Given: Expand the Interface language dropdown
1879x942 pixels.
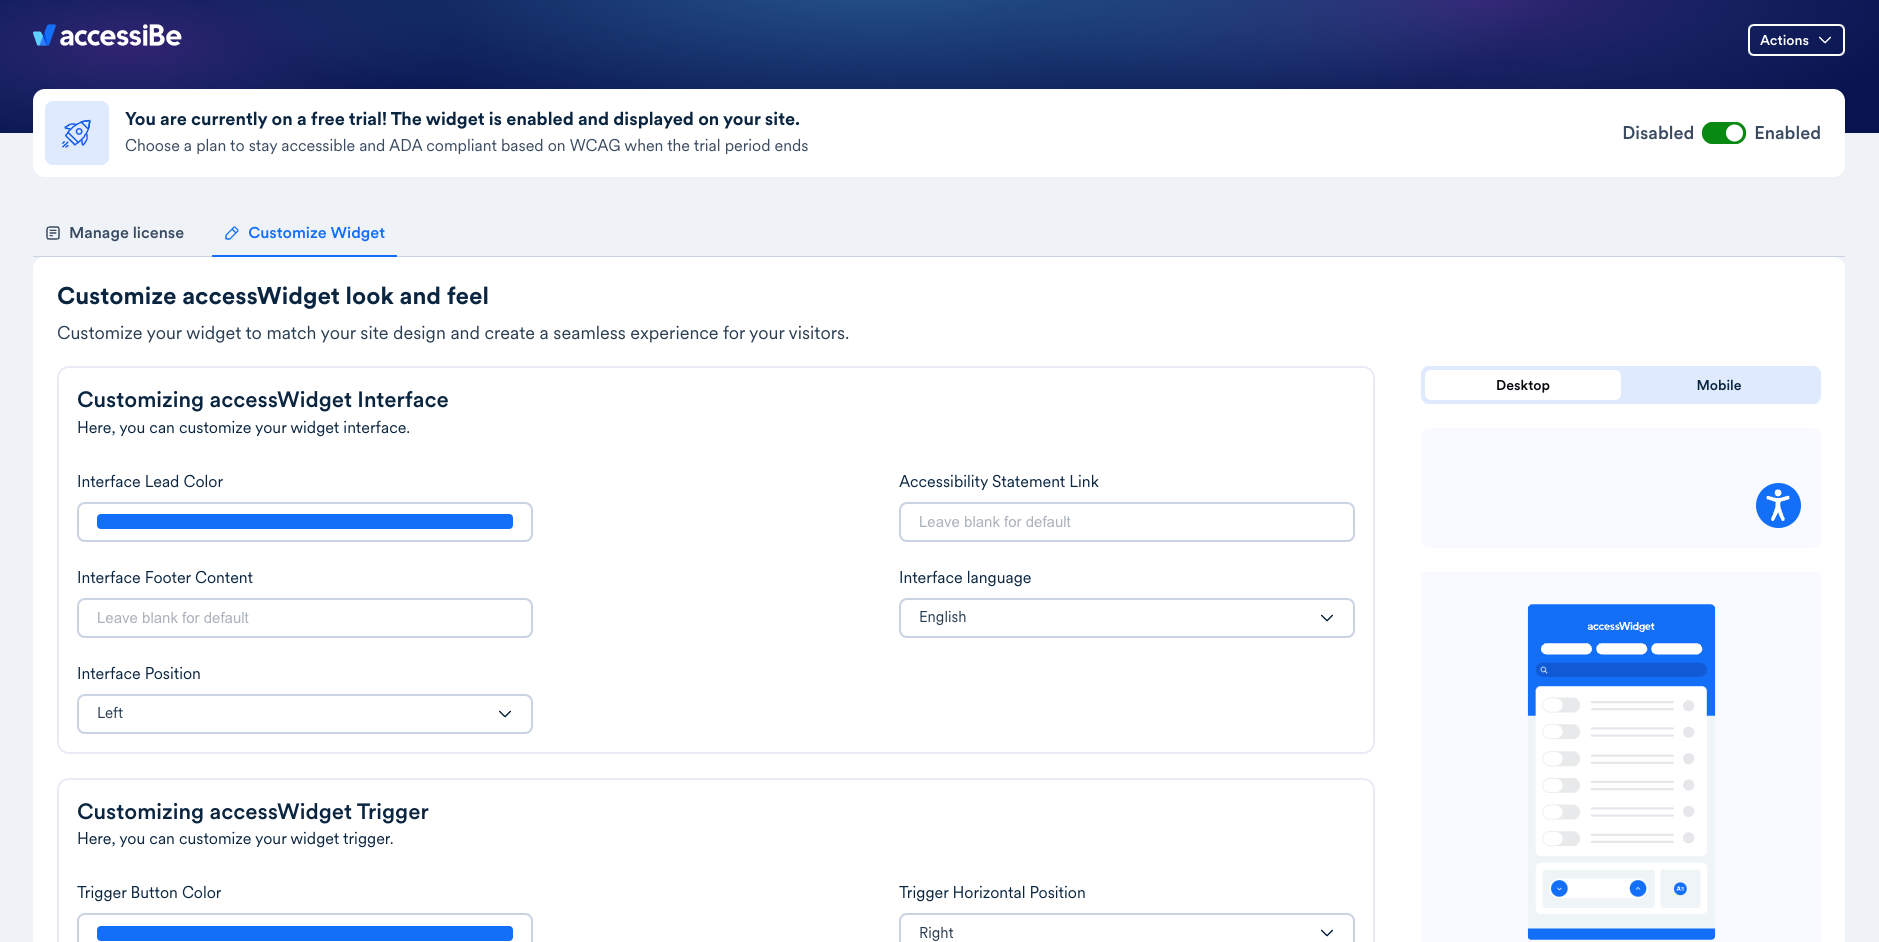Looking at the screenshot, I should click(1126, 618).
